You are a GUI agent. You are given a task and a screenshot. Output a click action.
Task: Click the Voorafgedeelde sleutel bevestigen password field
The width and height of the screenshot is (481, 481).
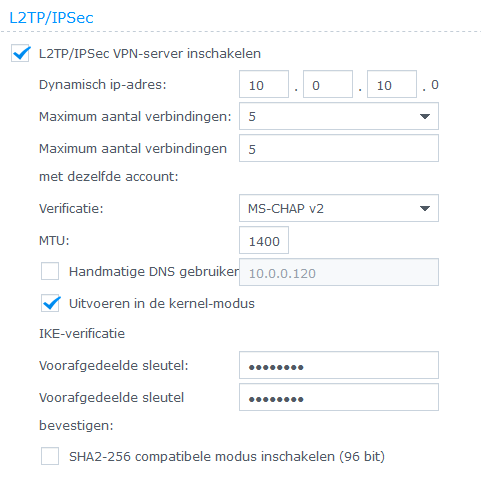pos(339,397)
